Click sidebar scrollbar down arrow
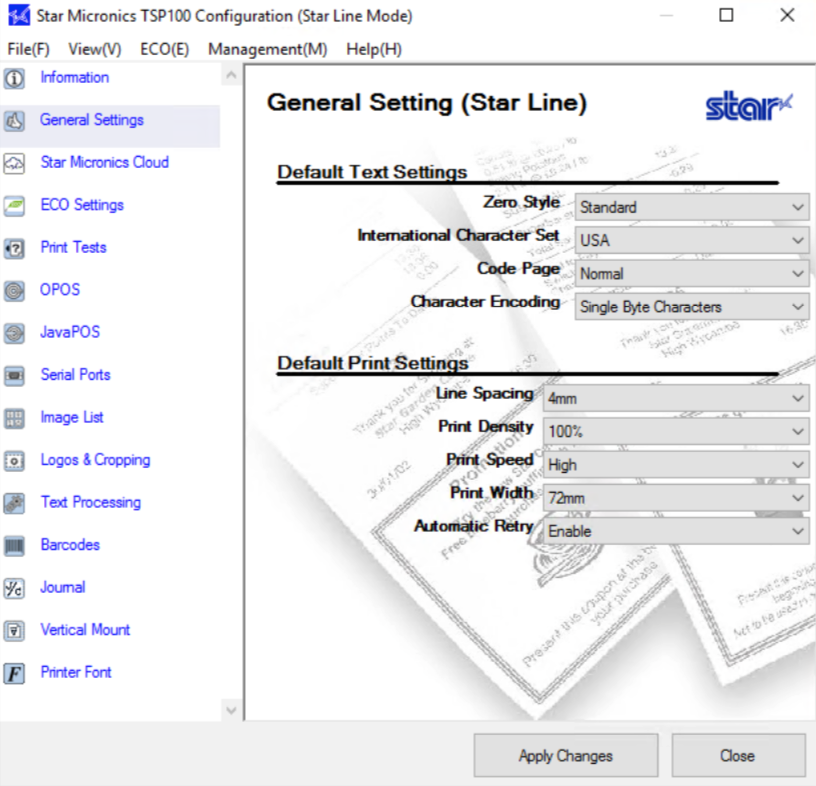Screen dimensions: 816x786 click(x=232, y=710)
